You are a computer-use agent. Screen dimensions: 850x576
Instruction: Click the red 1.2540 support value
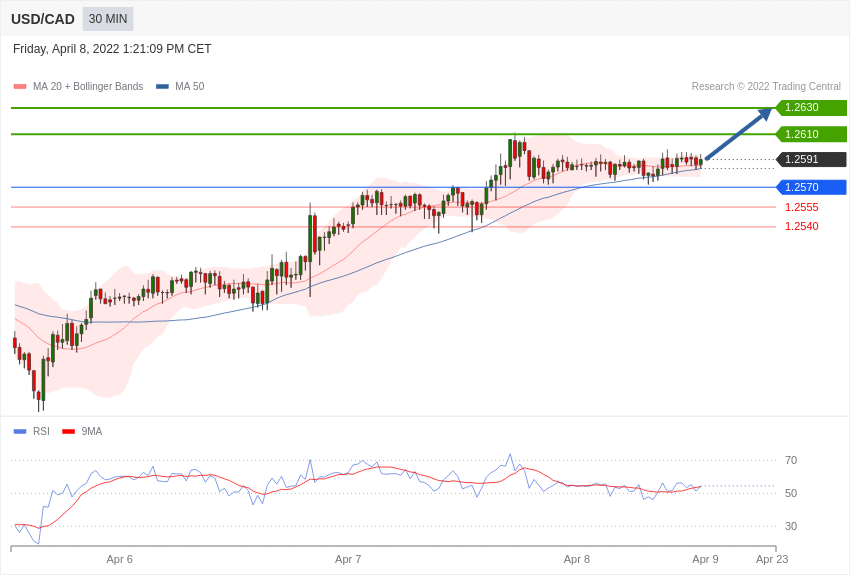click(802, 226)
